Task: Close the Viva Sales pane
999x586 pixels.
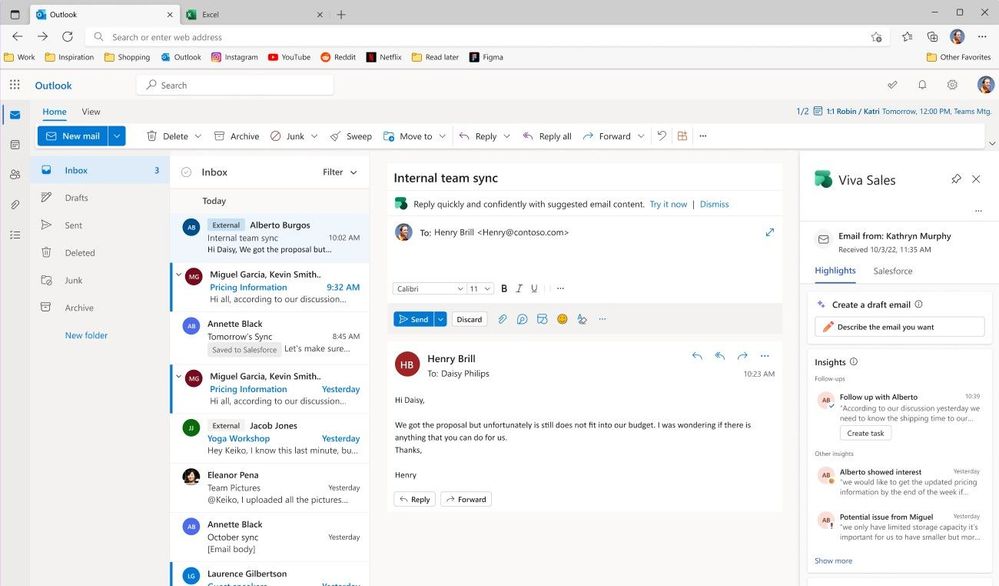Action: [x=976, y=179]
